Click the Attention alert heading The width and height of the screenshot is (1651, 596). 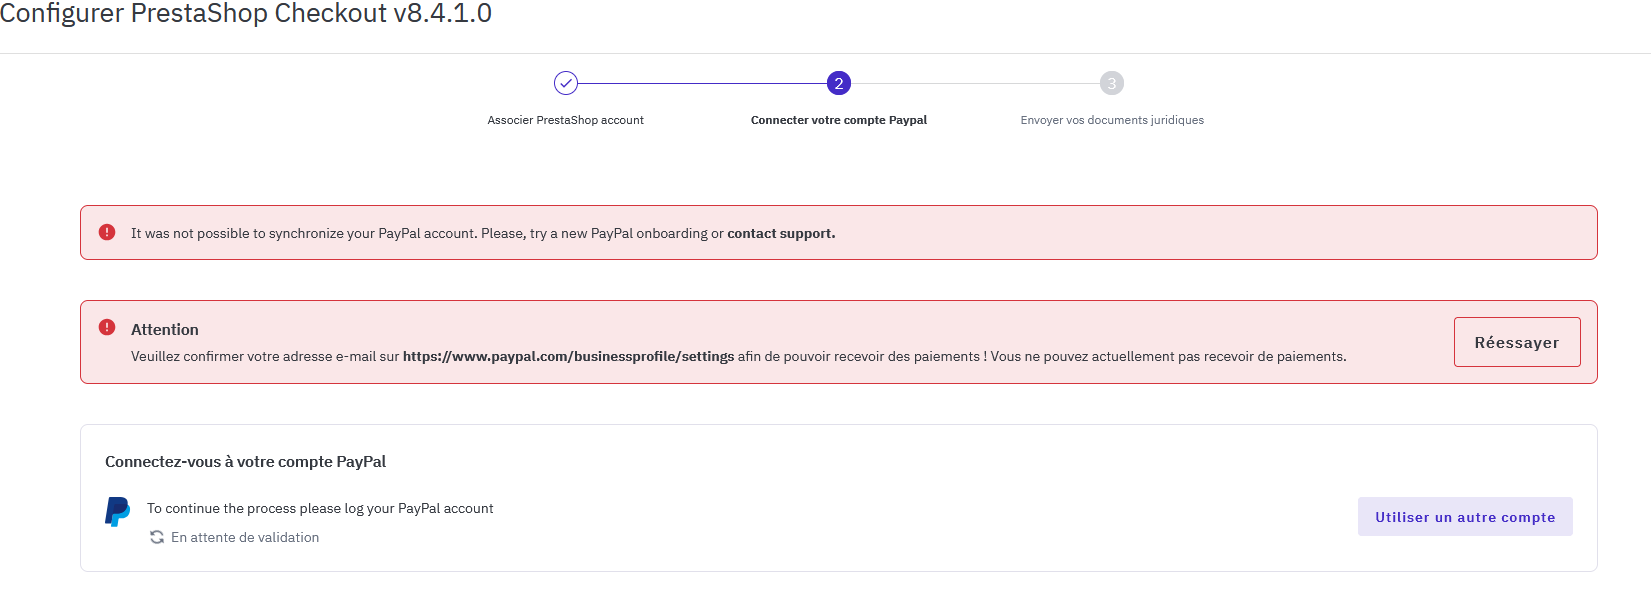coord(165,329)
